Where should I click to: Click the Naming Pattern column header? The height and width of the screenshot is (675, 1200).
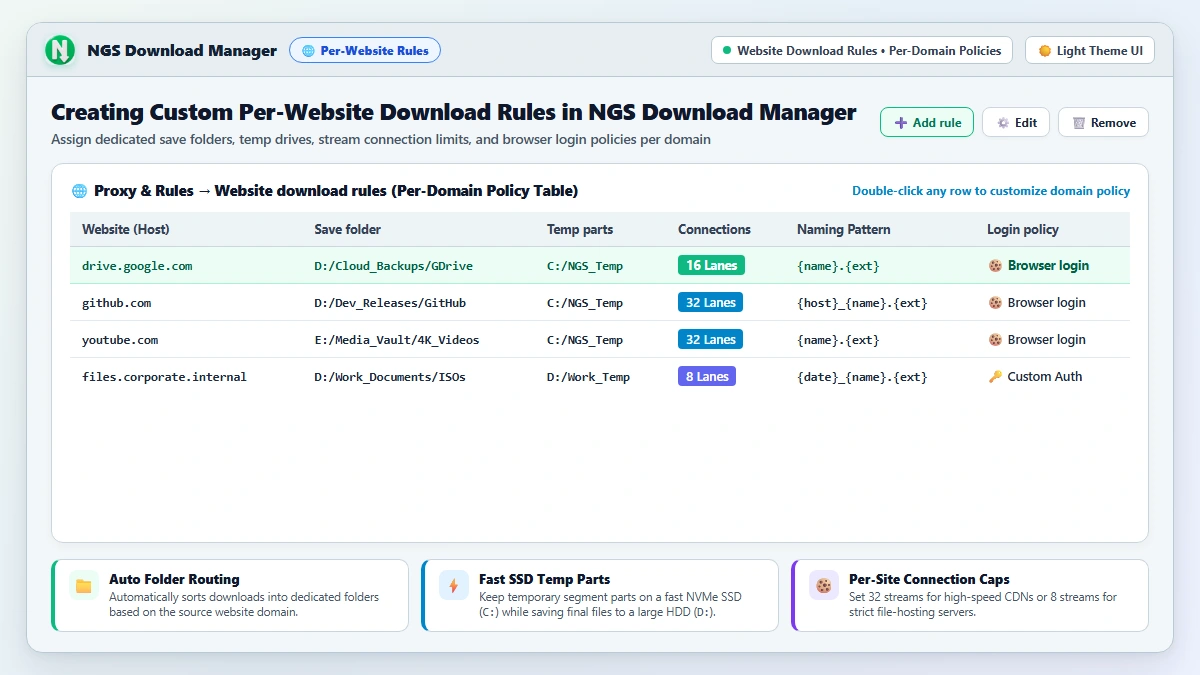844,229
